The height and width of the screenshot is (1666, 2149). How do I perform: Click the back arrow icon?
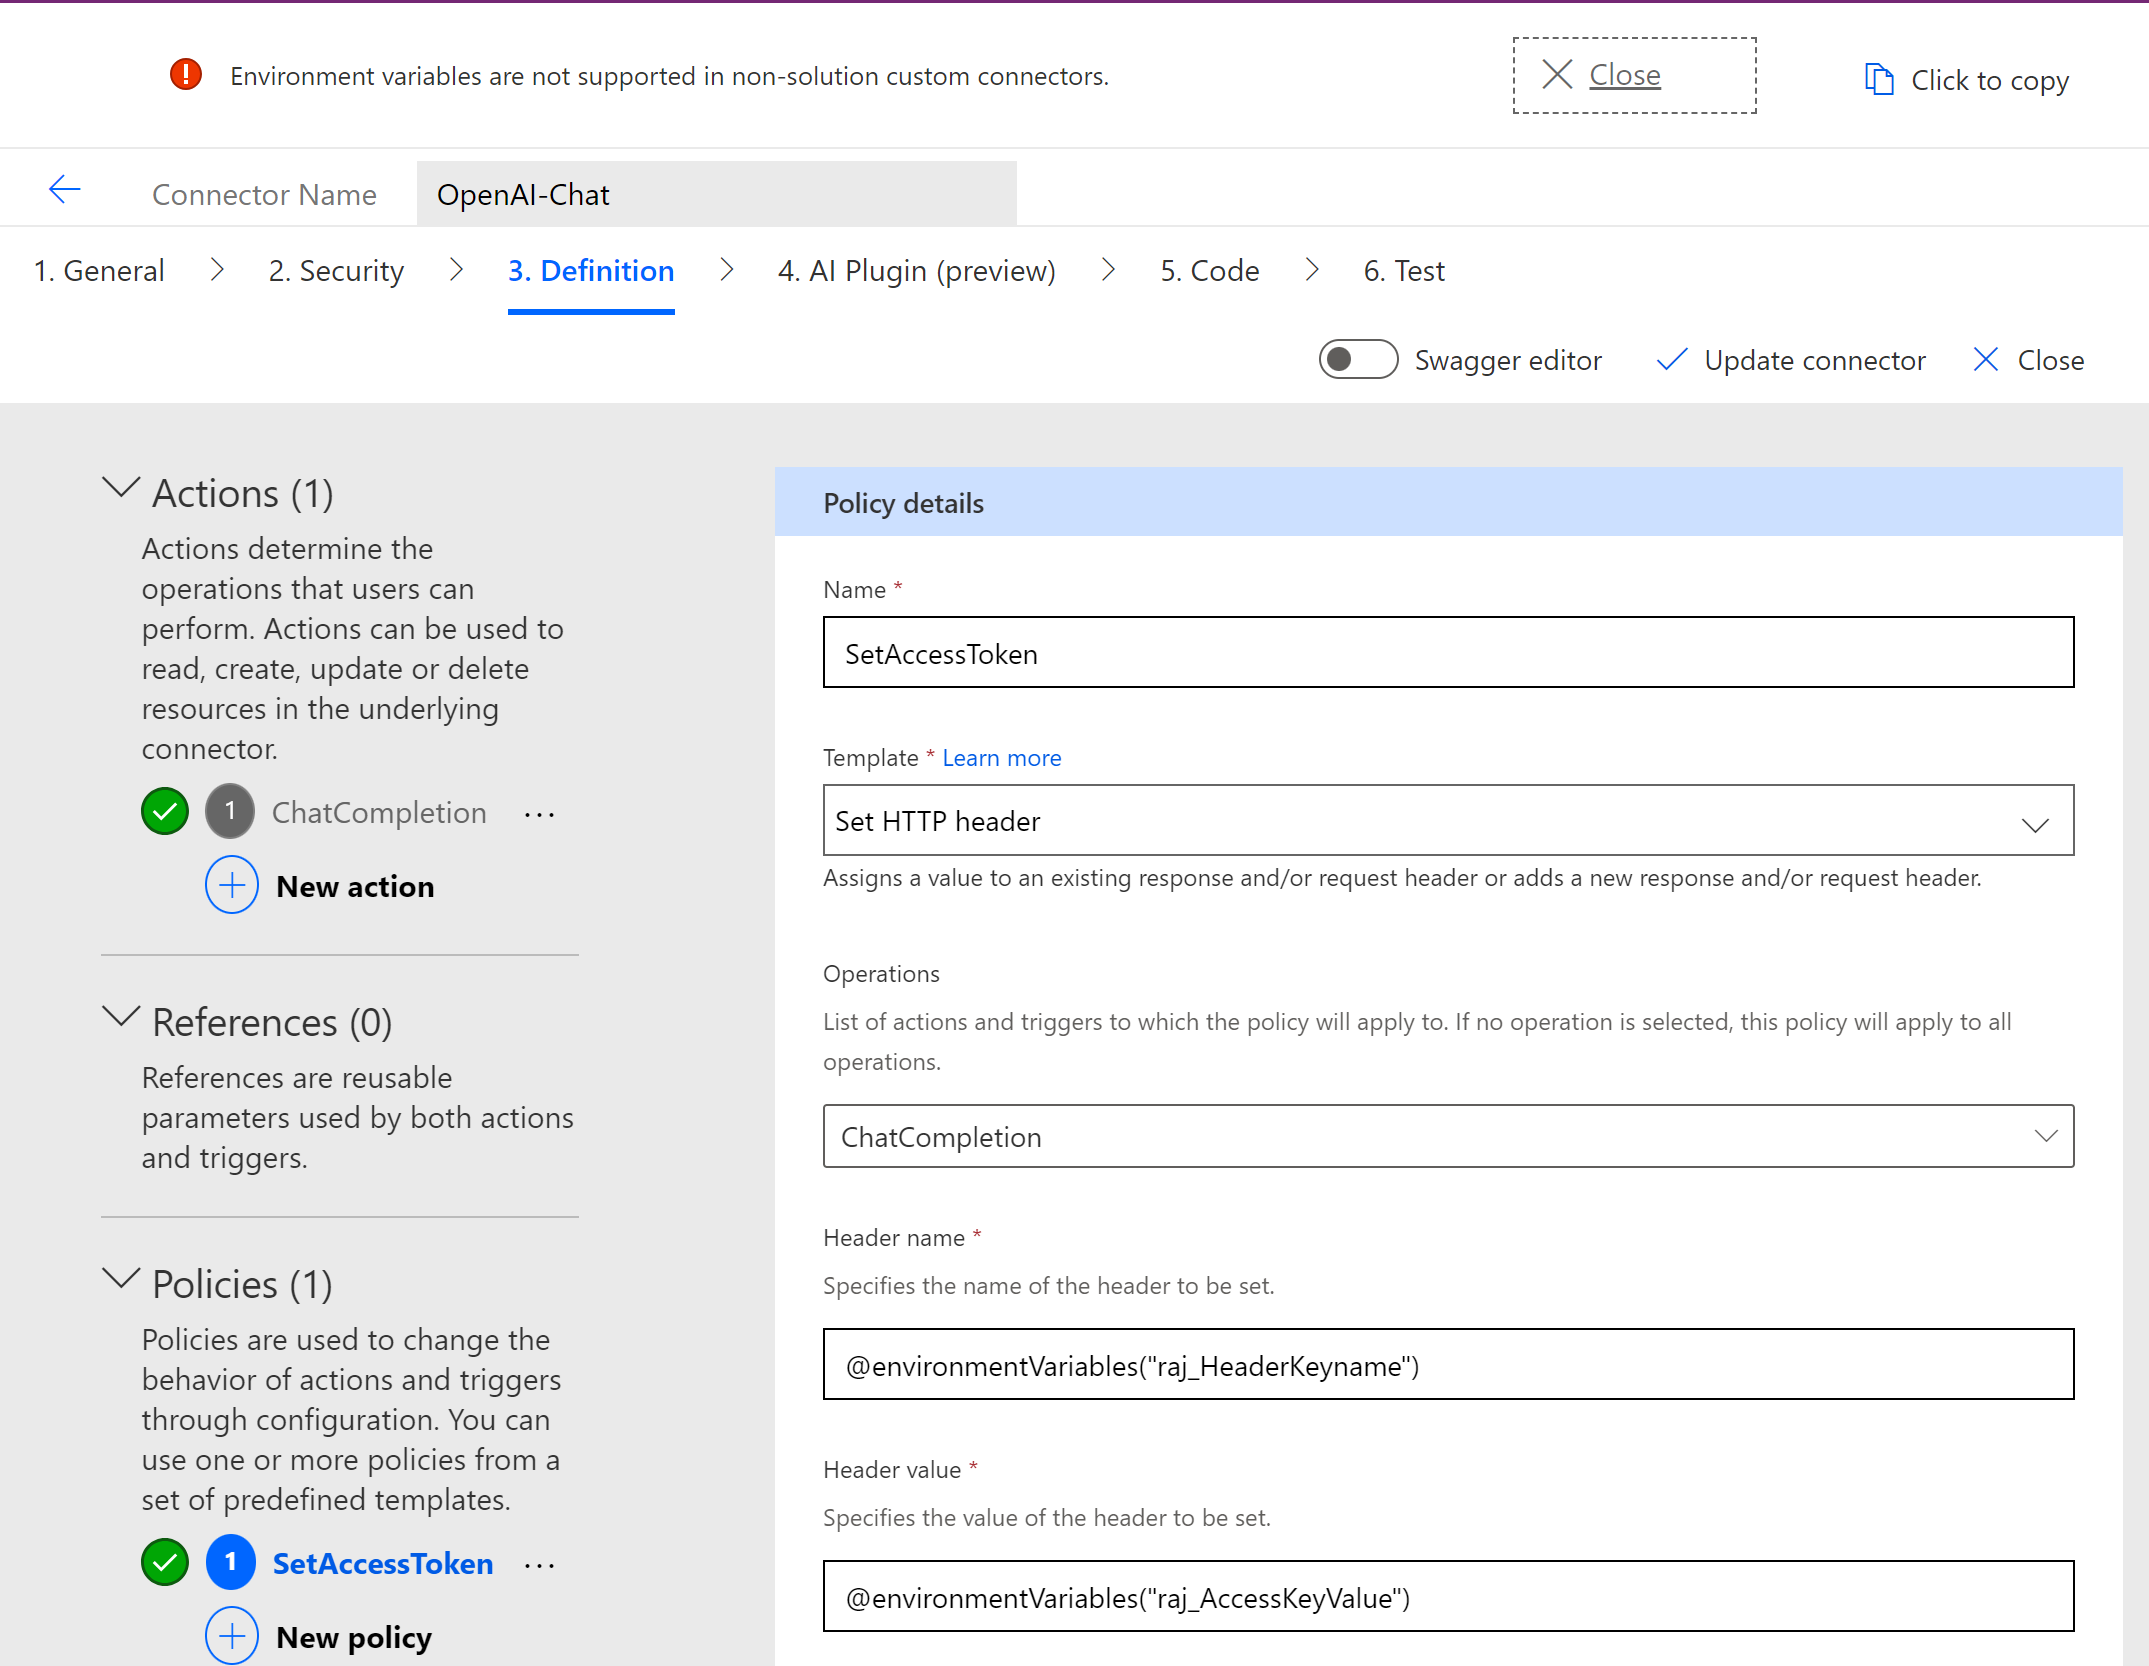click(x=64, y=190)
